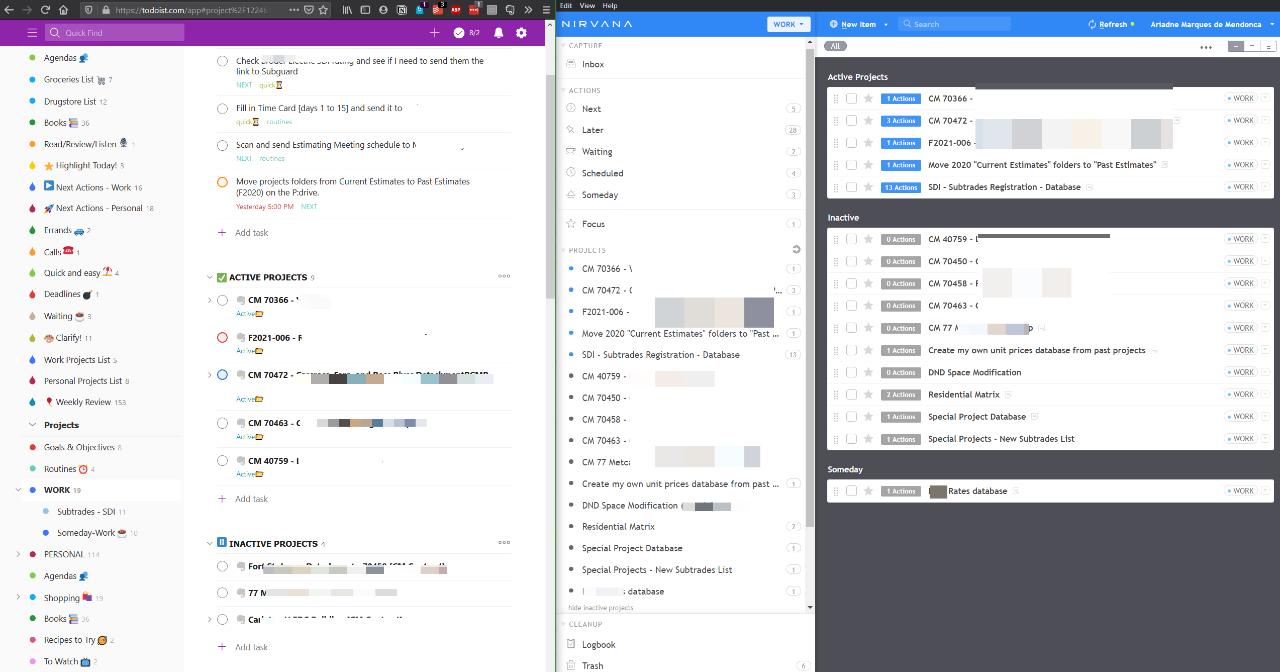This screenshot has width=1280, height=672.
Task: Click the All filter pill in Nirvana
Action: coord(835,46)
